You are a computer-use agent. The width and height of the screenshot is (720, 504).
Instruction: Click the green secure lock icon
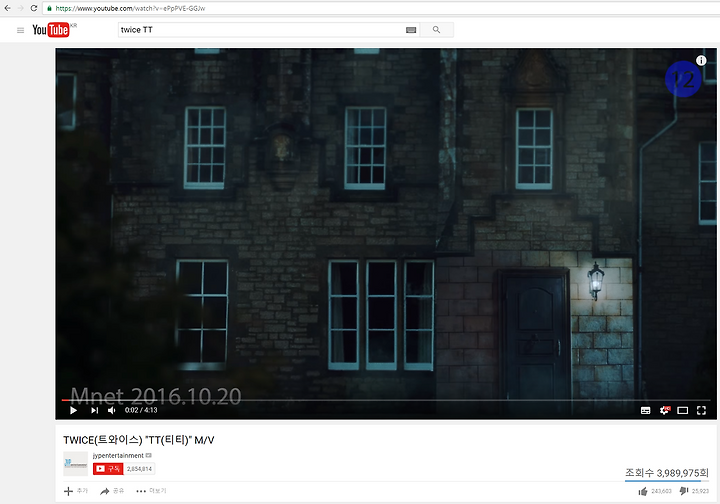click(x=50, y=8)
